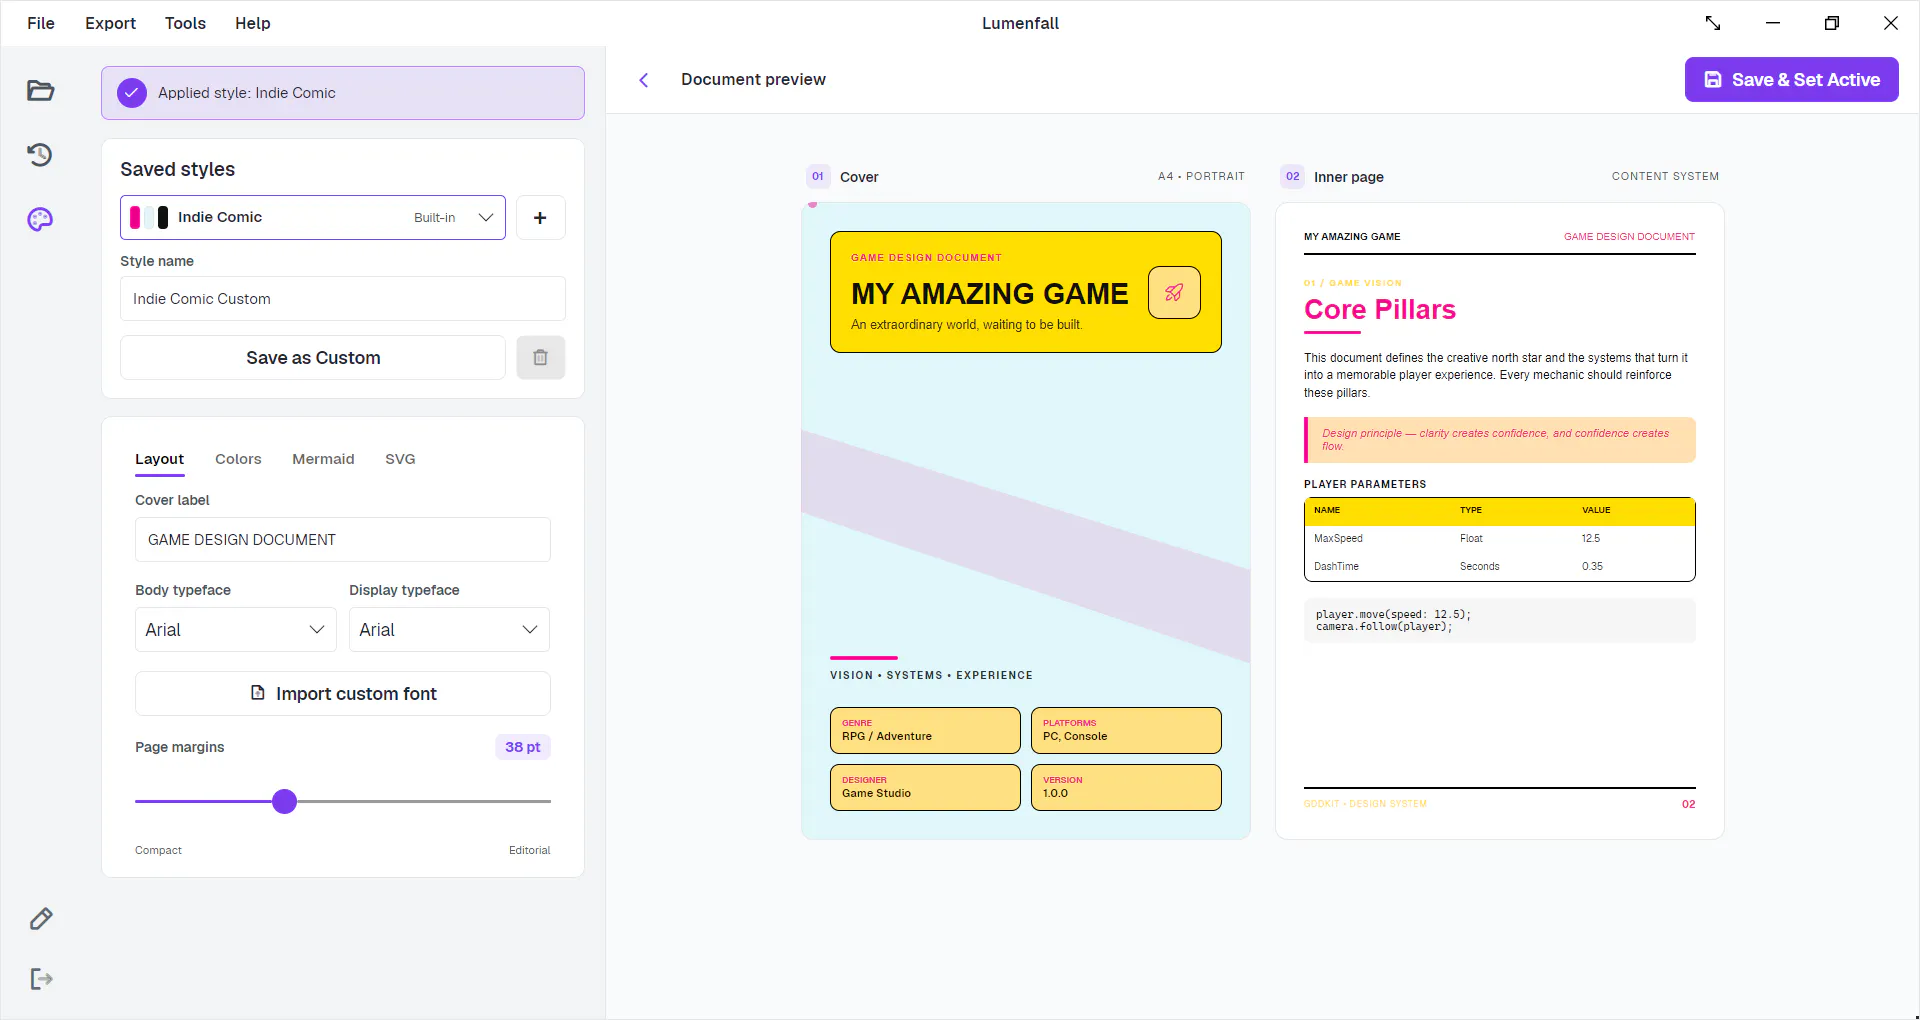Click the Indie Comic color swatches
Image resolution: width=1920 pixels, height=1020 pixels.
click(x=149, y=217)
